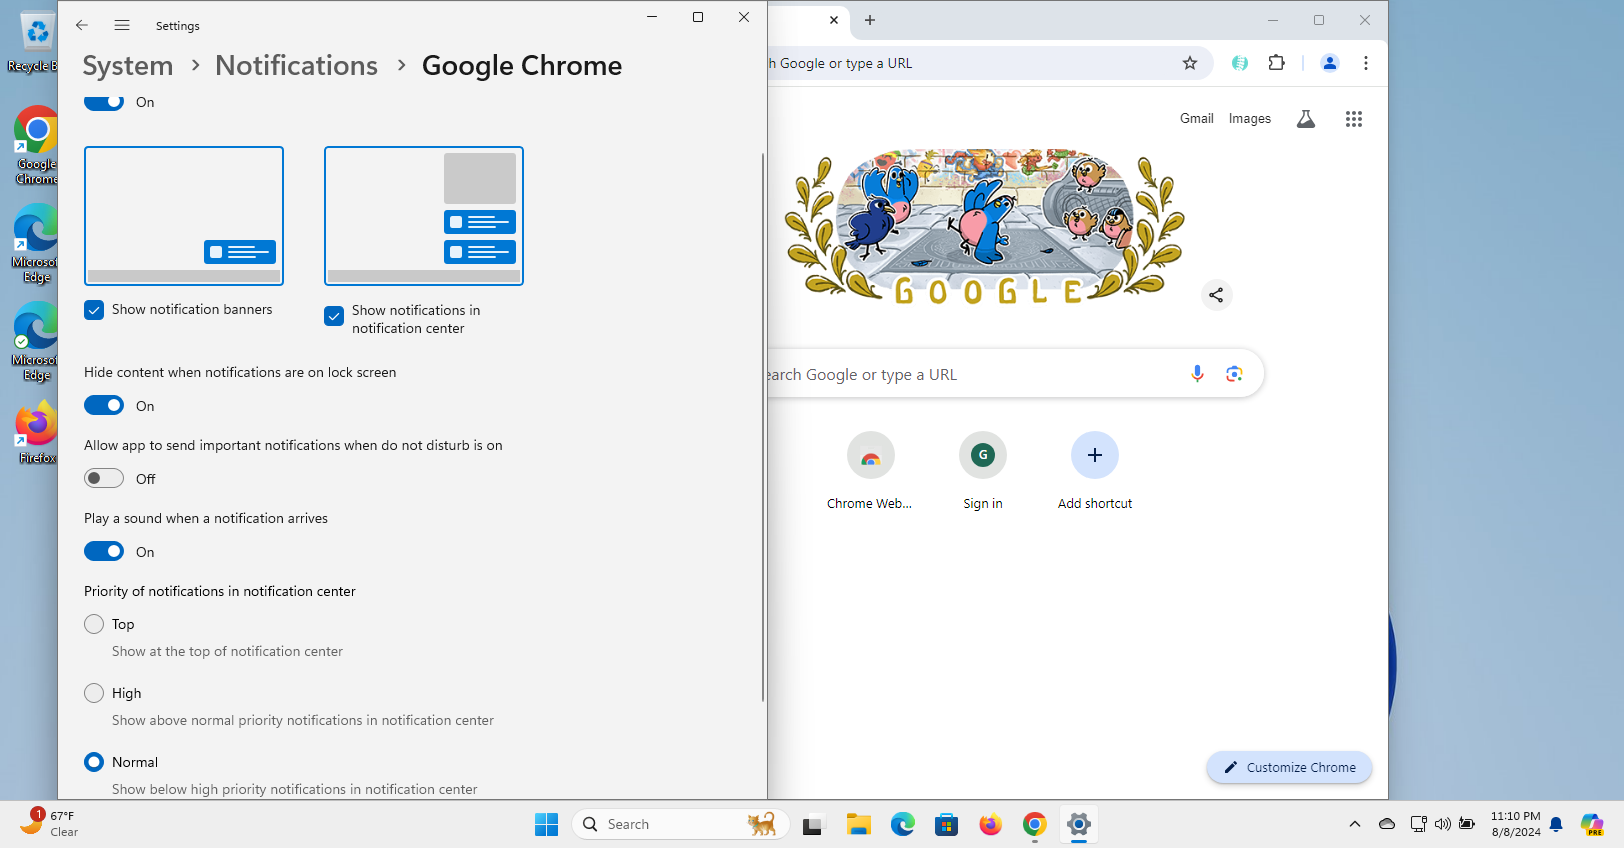Open clock and date showing 11:10 PM
The width and height of the screenshot is (1624, 848).
(x=1516, y=824)
